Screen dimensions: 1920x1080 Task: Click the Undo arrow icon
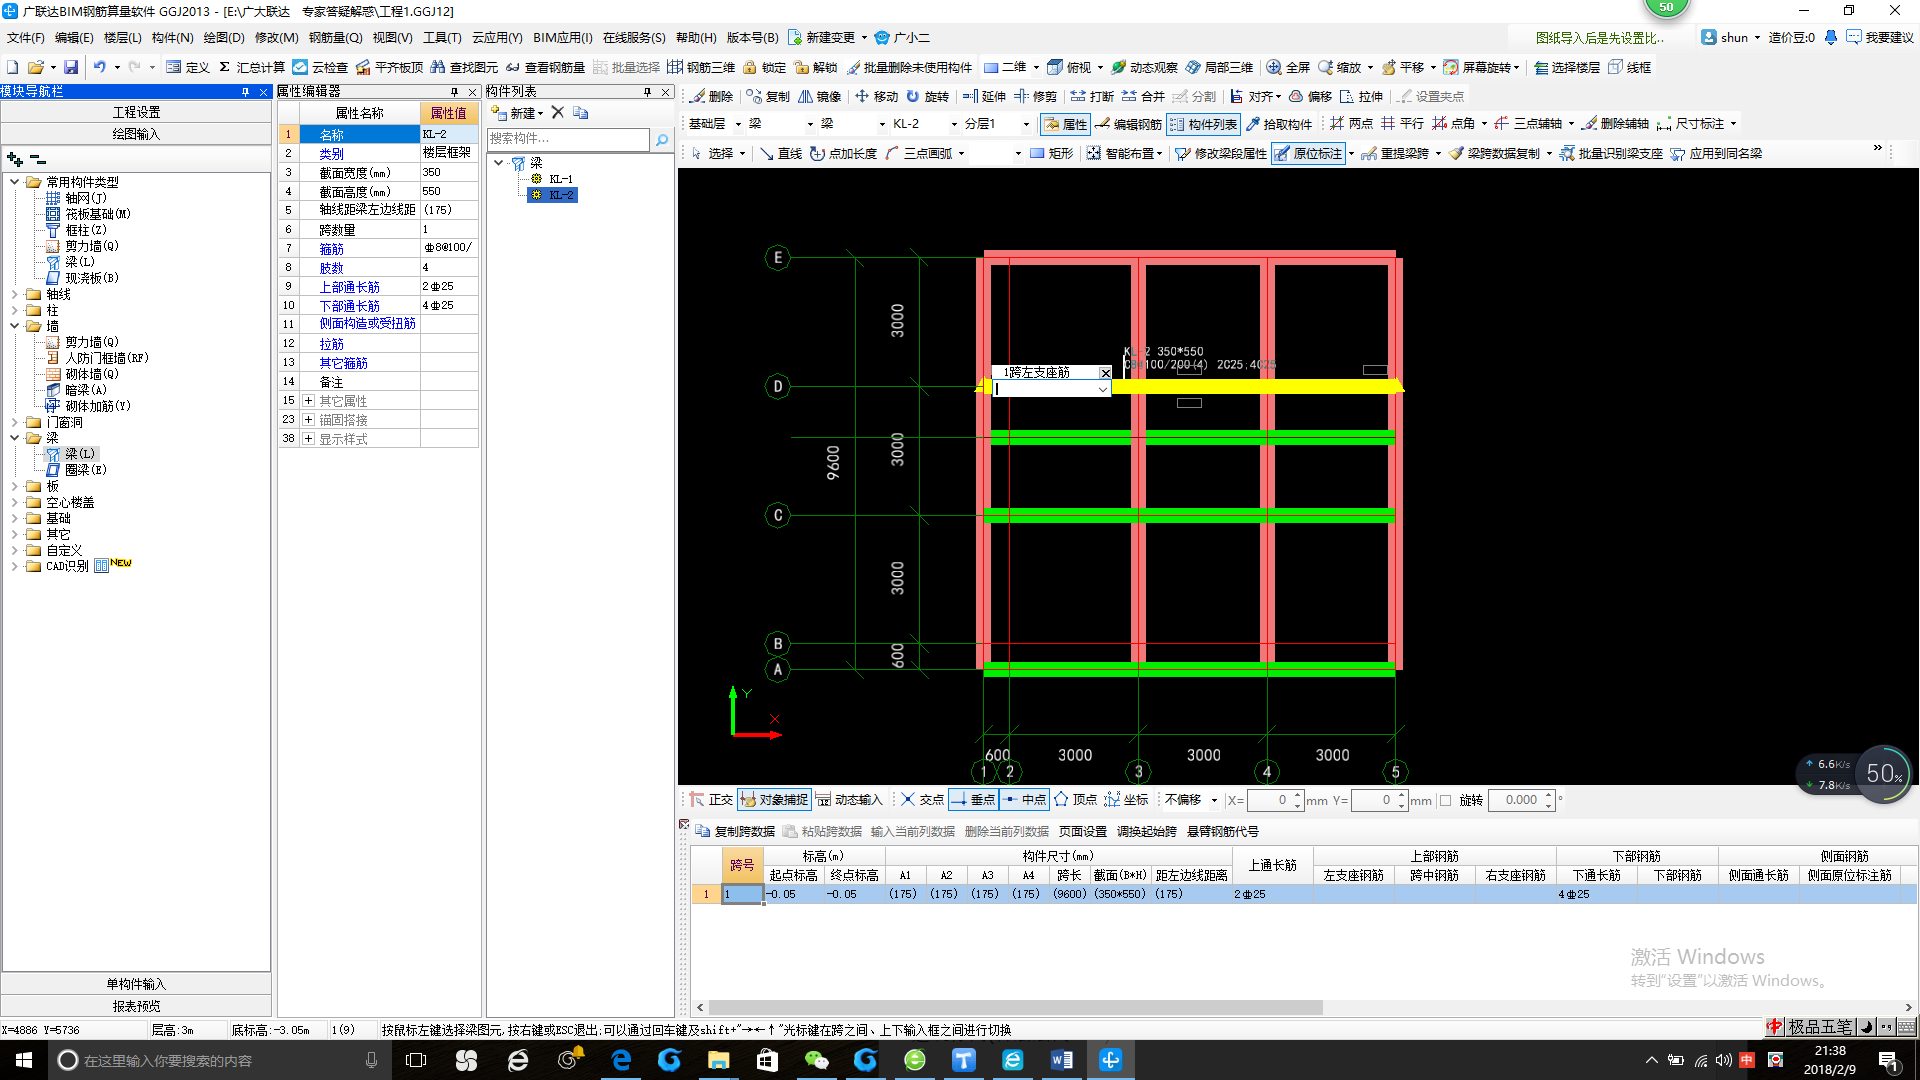point(99,67)
